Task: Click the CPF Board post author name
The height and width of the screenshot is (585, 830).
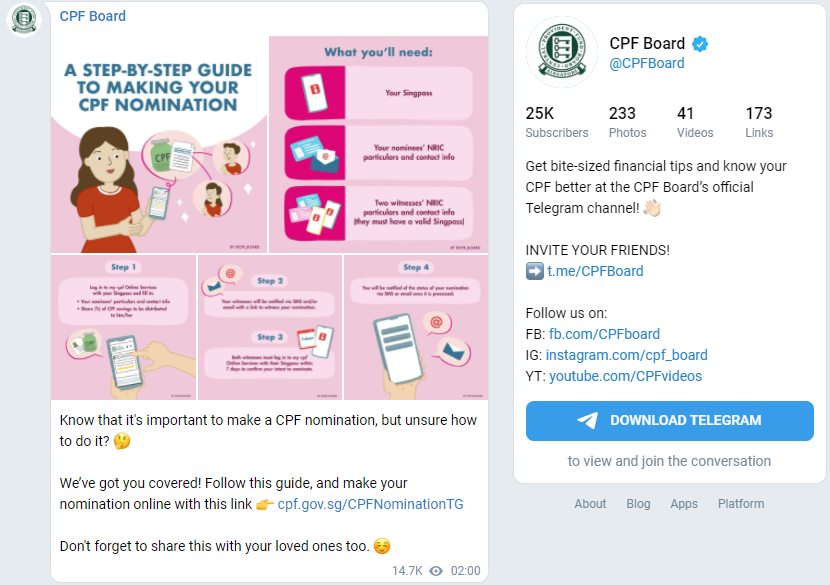Action: (x=93, y=16)
